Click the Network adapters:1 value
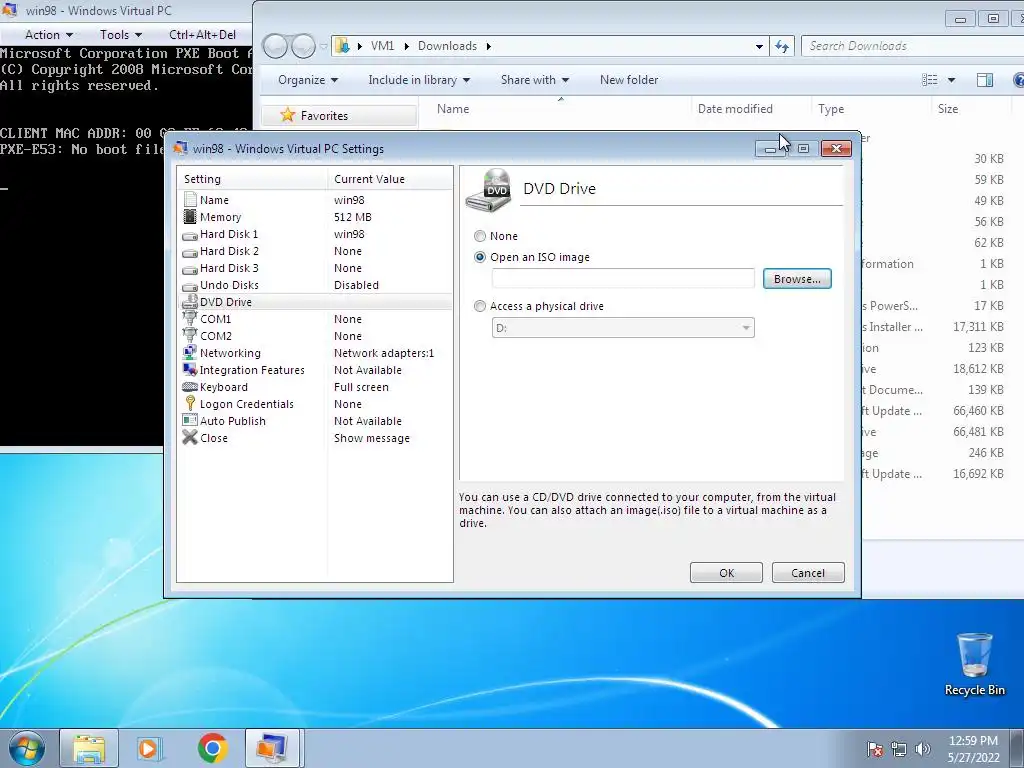 (384, 353)
